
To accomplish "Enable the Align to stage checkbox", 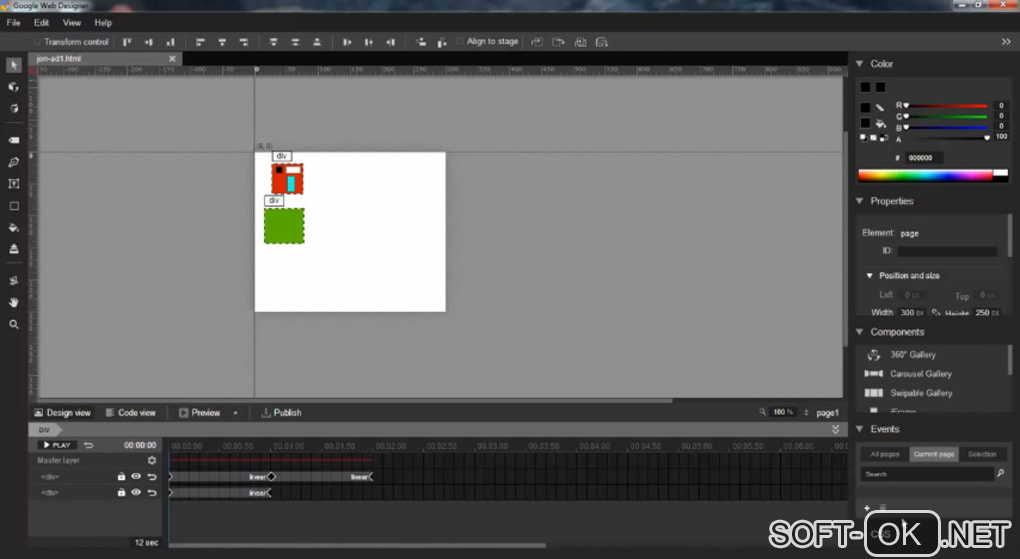I will 460,42.
